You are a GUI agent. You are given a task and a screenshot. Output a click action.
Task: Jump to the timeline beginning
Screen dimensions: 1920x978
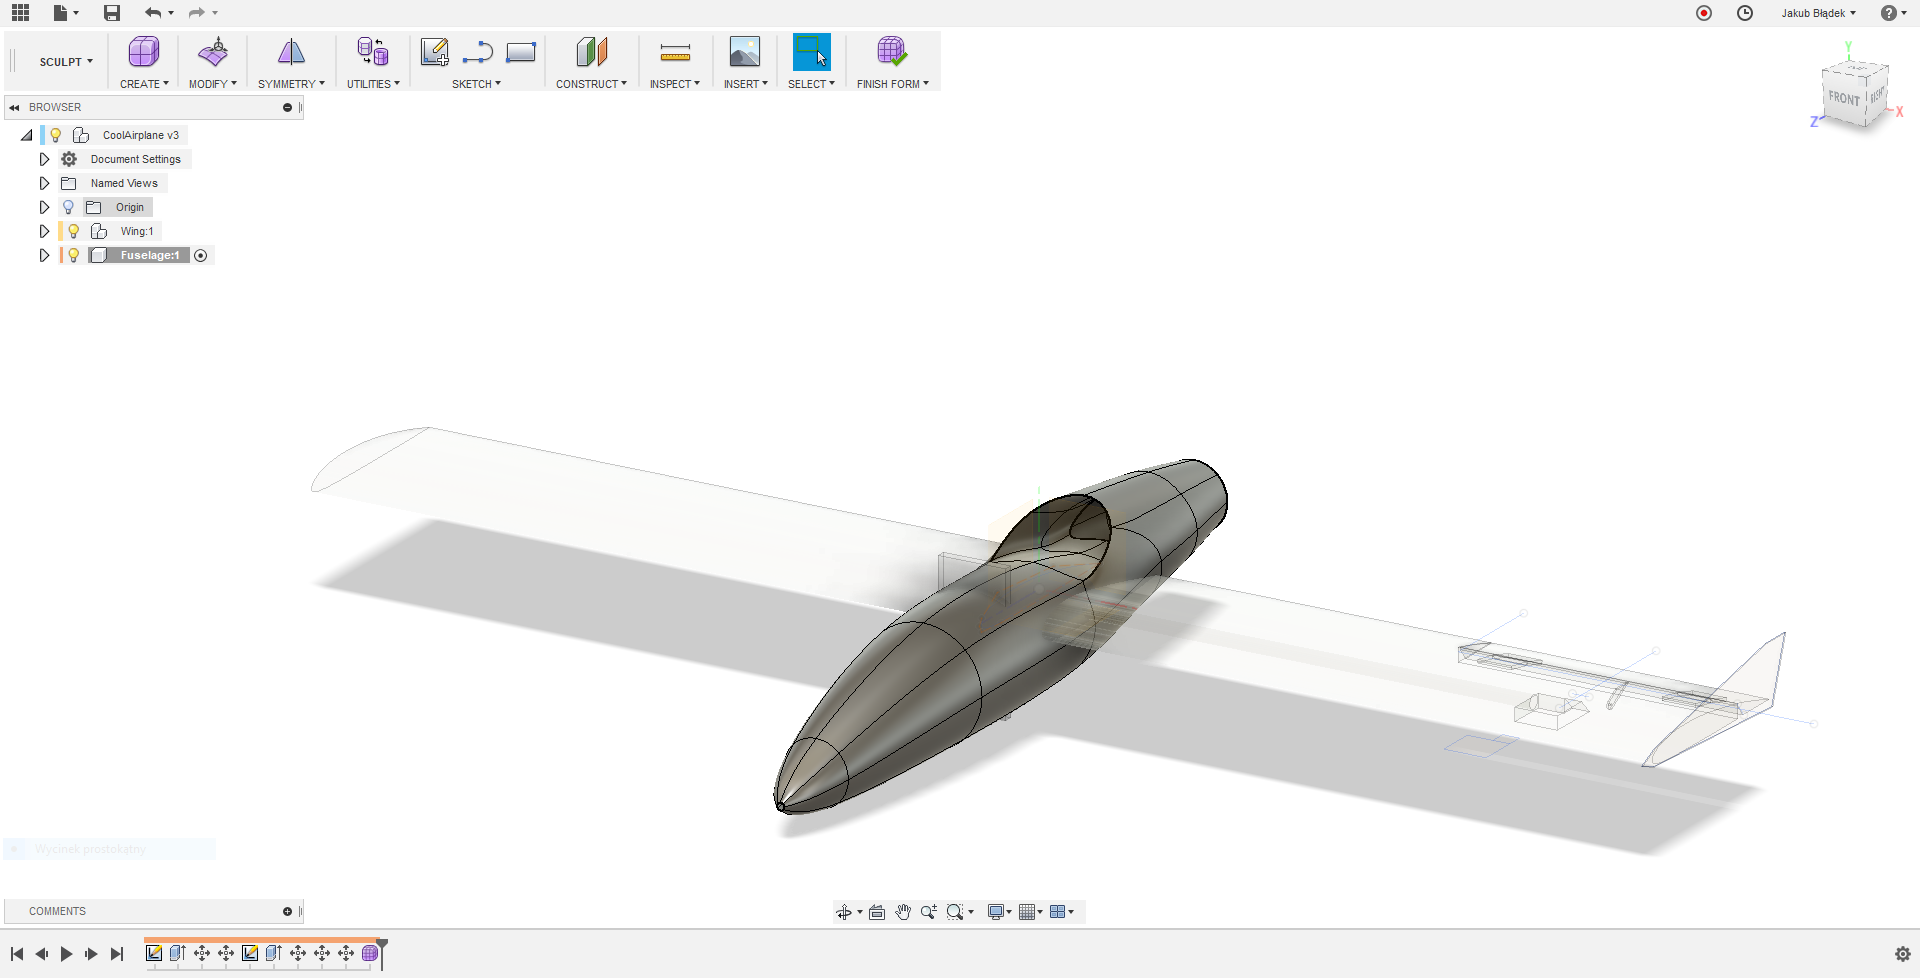tap(17, 954)
